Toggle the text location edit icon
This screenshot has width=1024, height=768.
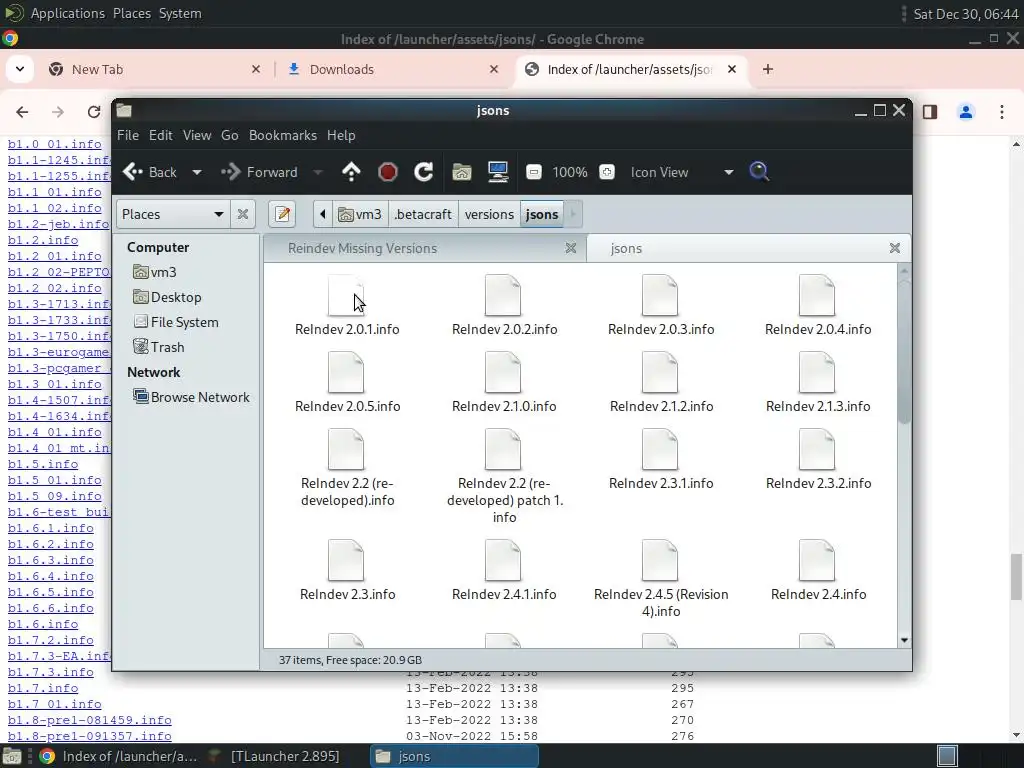282,214
